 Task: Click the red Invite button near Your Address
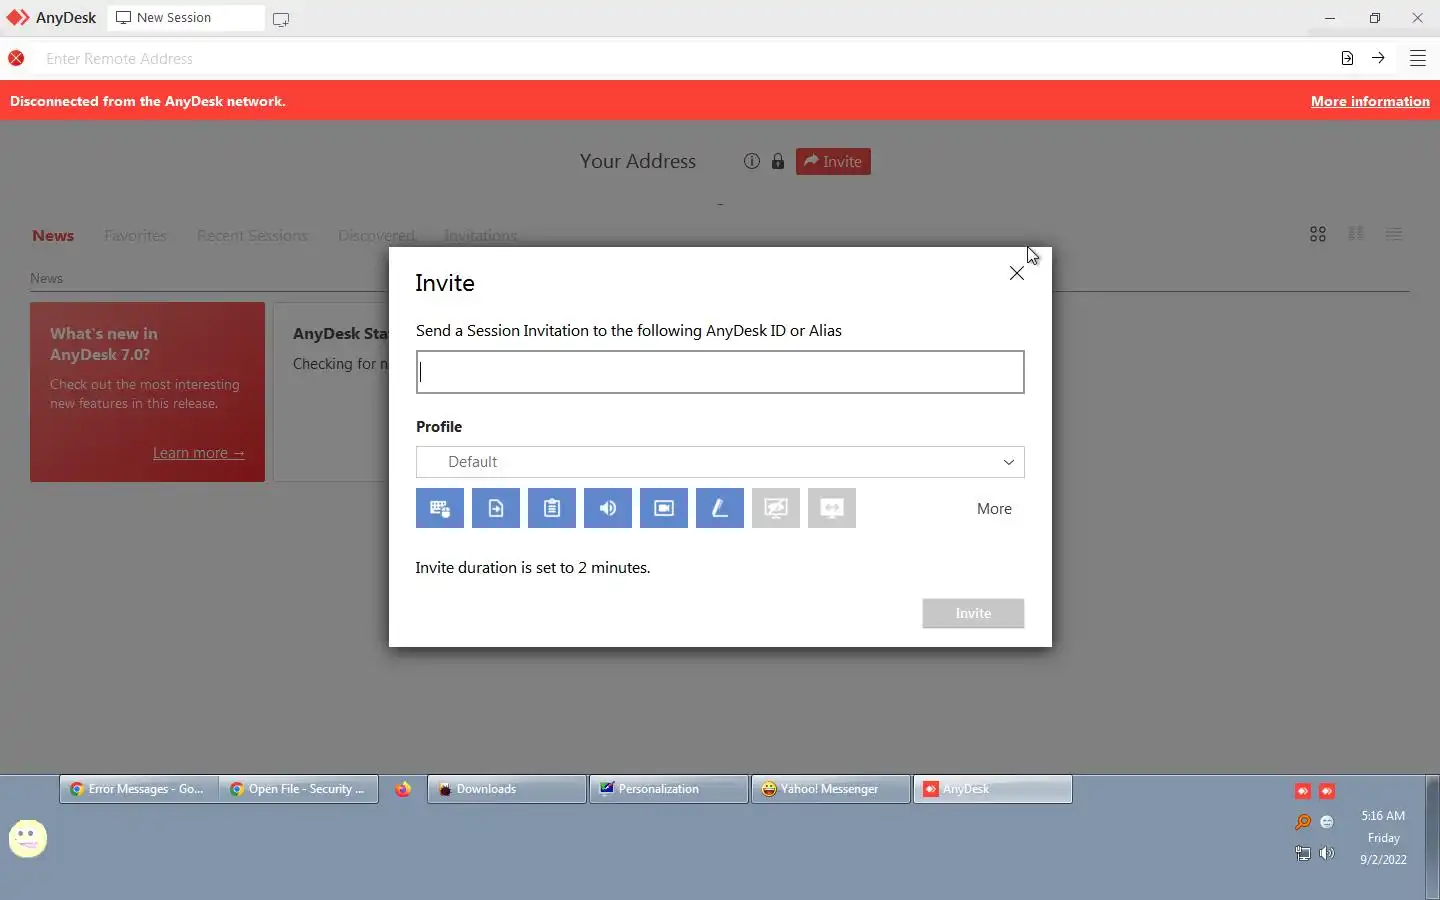(x=833, y=161)
